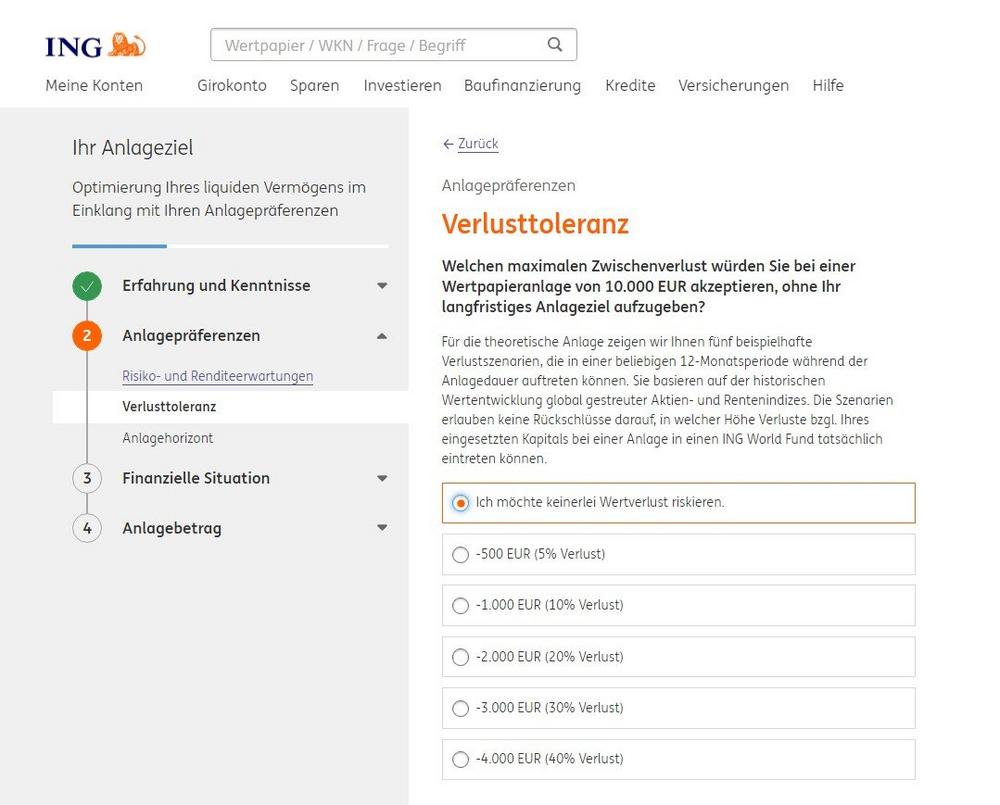Click the Anlagehorizont sidebar step
This screenshot has width=1000, height=805.
167,438
